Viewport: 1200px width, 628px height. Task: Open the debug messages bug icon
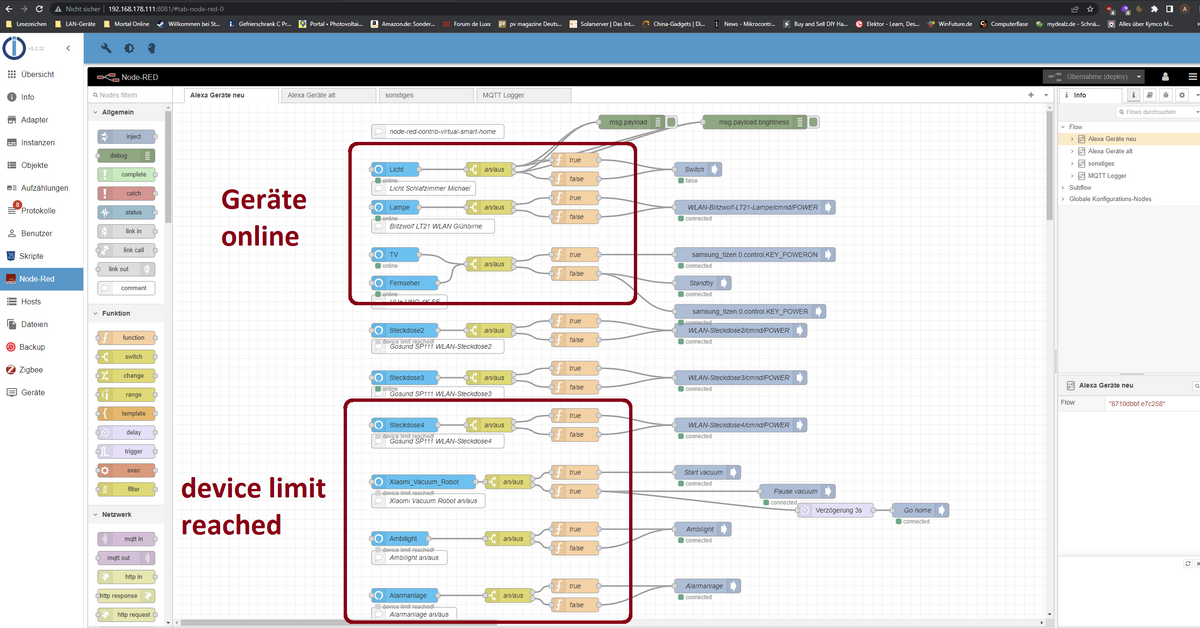point(1166,95)
